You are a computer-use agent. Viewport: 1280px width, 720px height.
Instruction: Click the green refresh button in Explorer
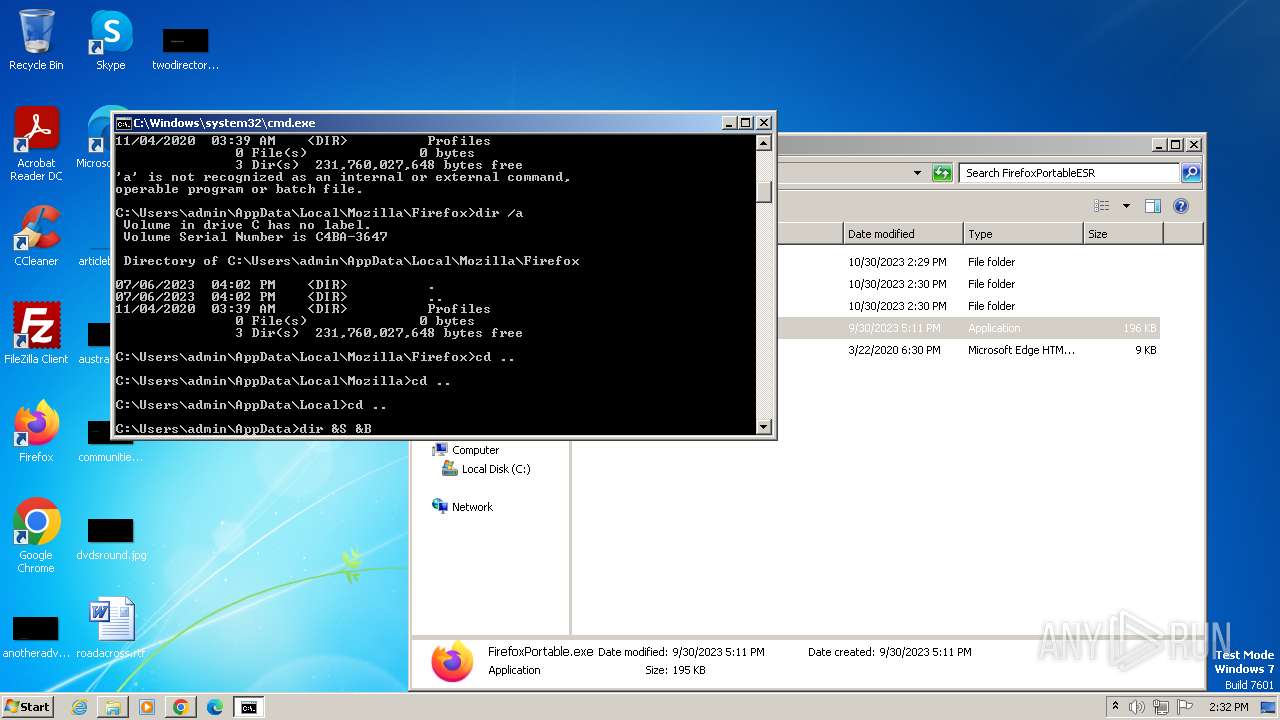[x=942, y=173]
